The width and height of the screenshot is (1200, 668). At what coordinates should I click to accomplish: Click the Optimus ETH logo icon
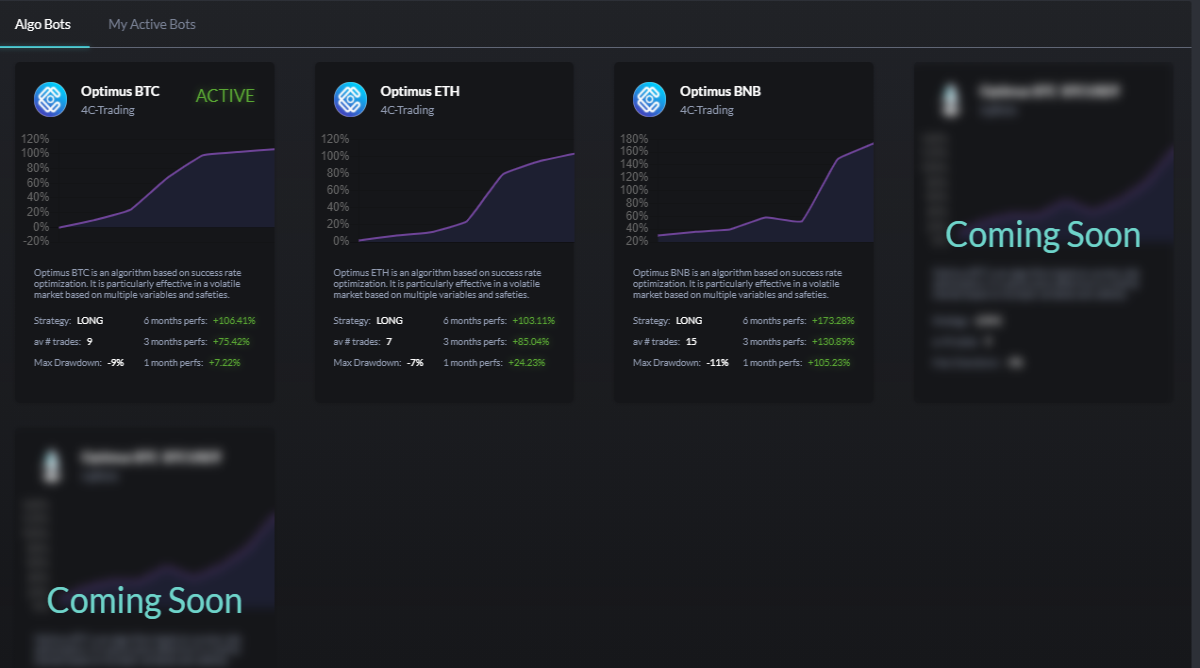[x=350, y=99]
